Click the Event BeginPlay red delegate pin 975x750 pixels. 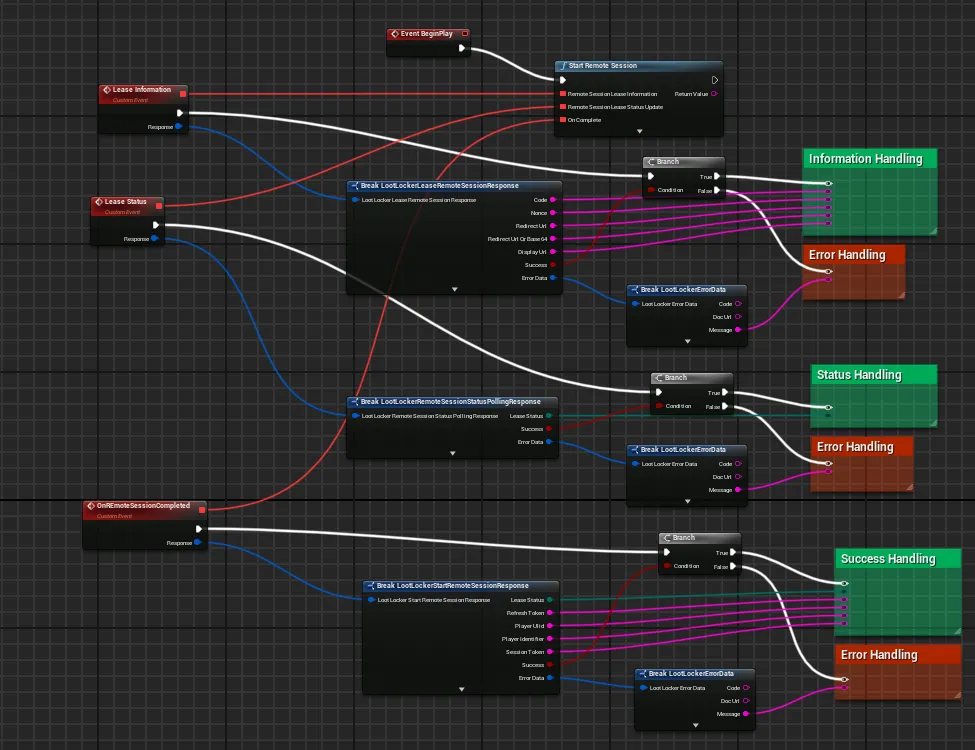pos(464,34)
